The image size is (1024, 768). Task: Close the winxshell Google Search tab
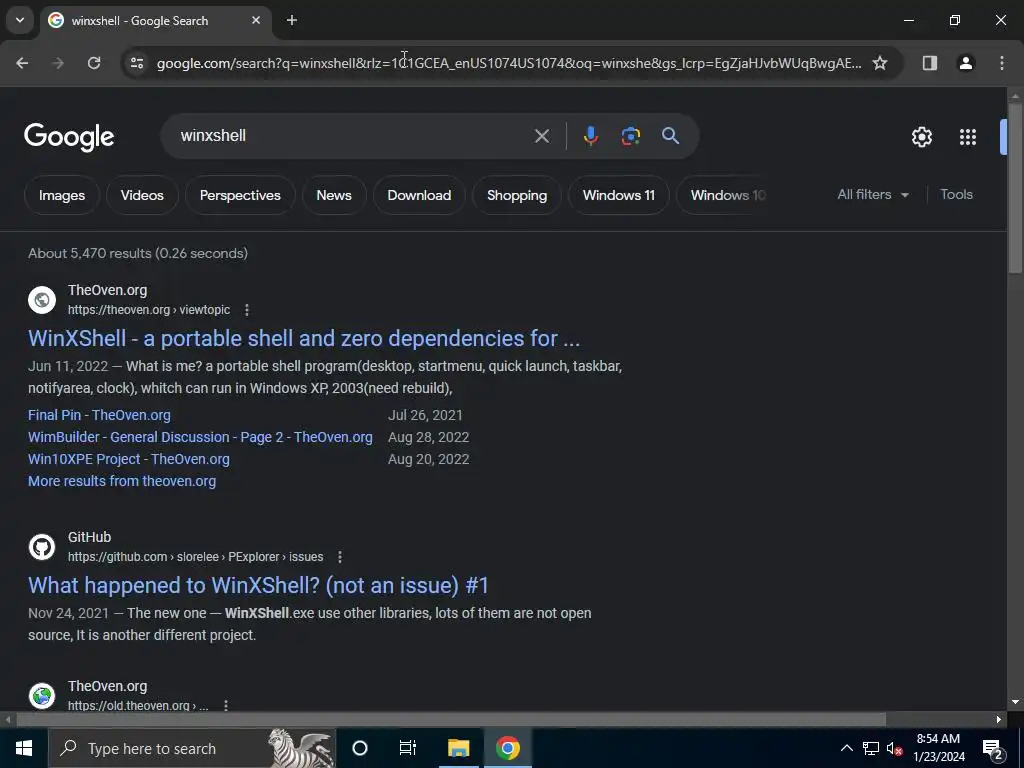(256, 20)
